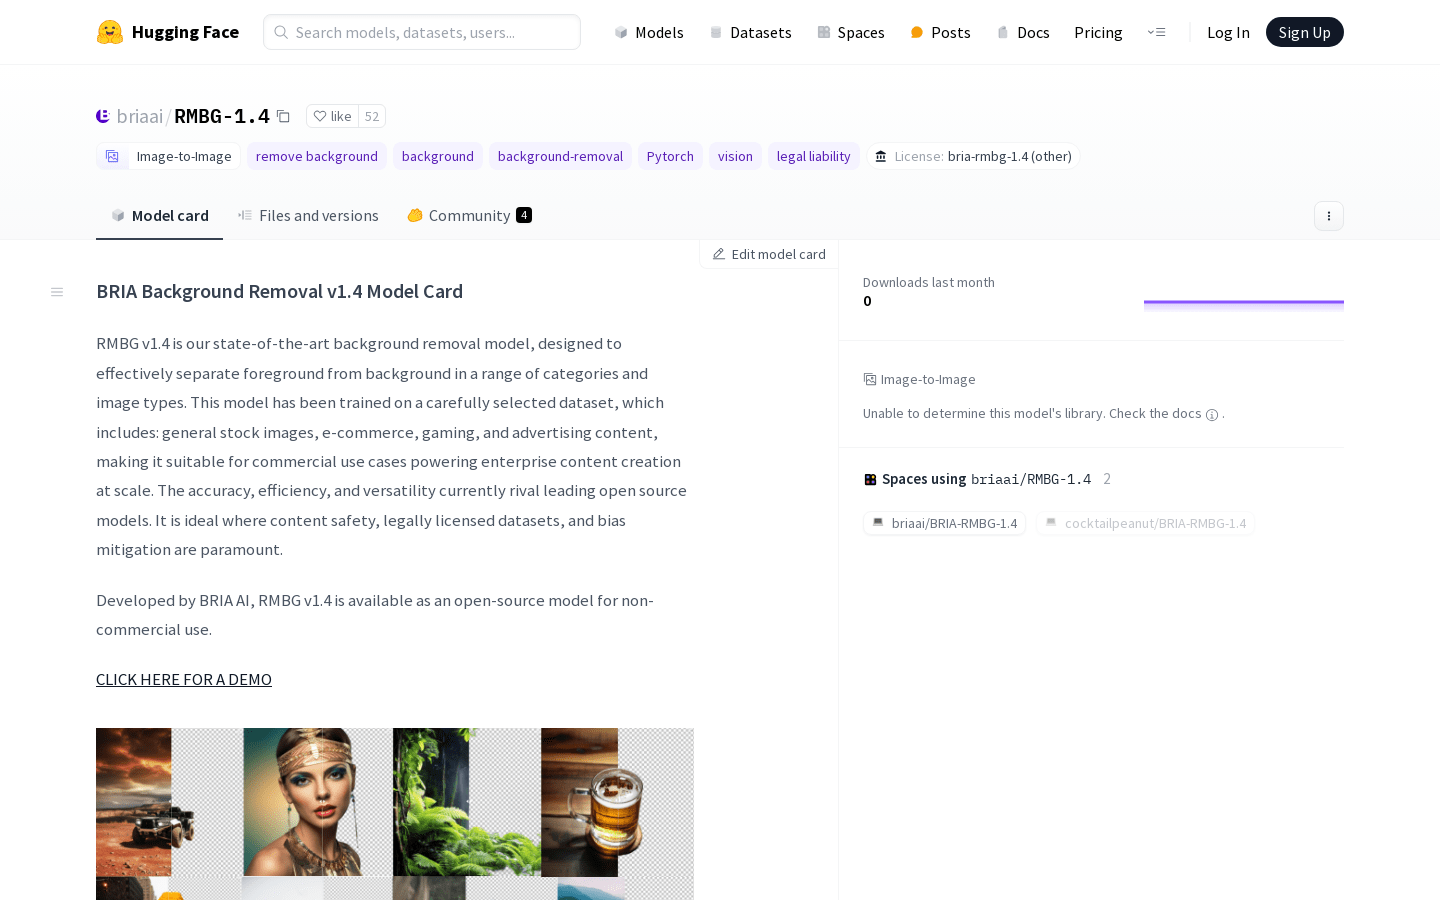Switch to the Files and versions tab
This screenshot has height=900, width=1440.
[308, 215]
